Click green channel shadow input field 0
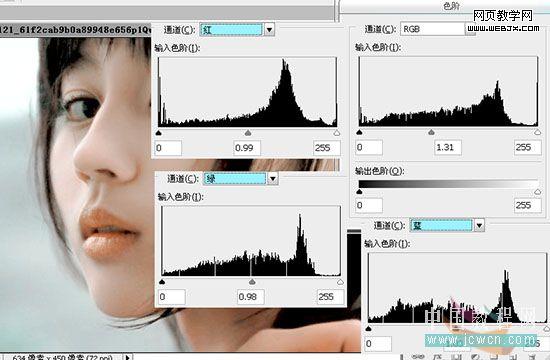Viewport: 550px width, 360px height. coord(172,297)
